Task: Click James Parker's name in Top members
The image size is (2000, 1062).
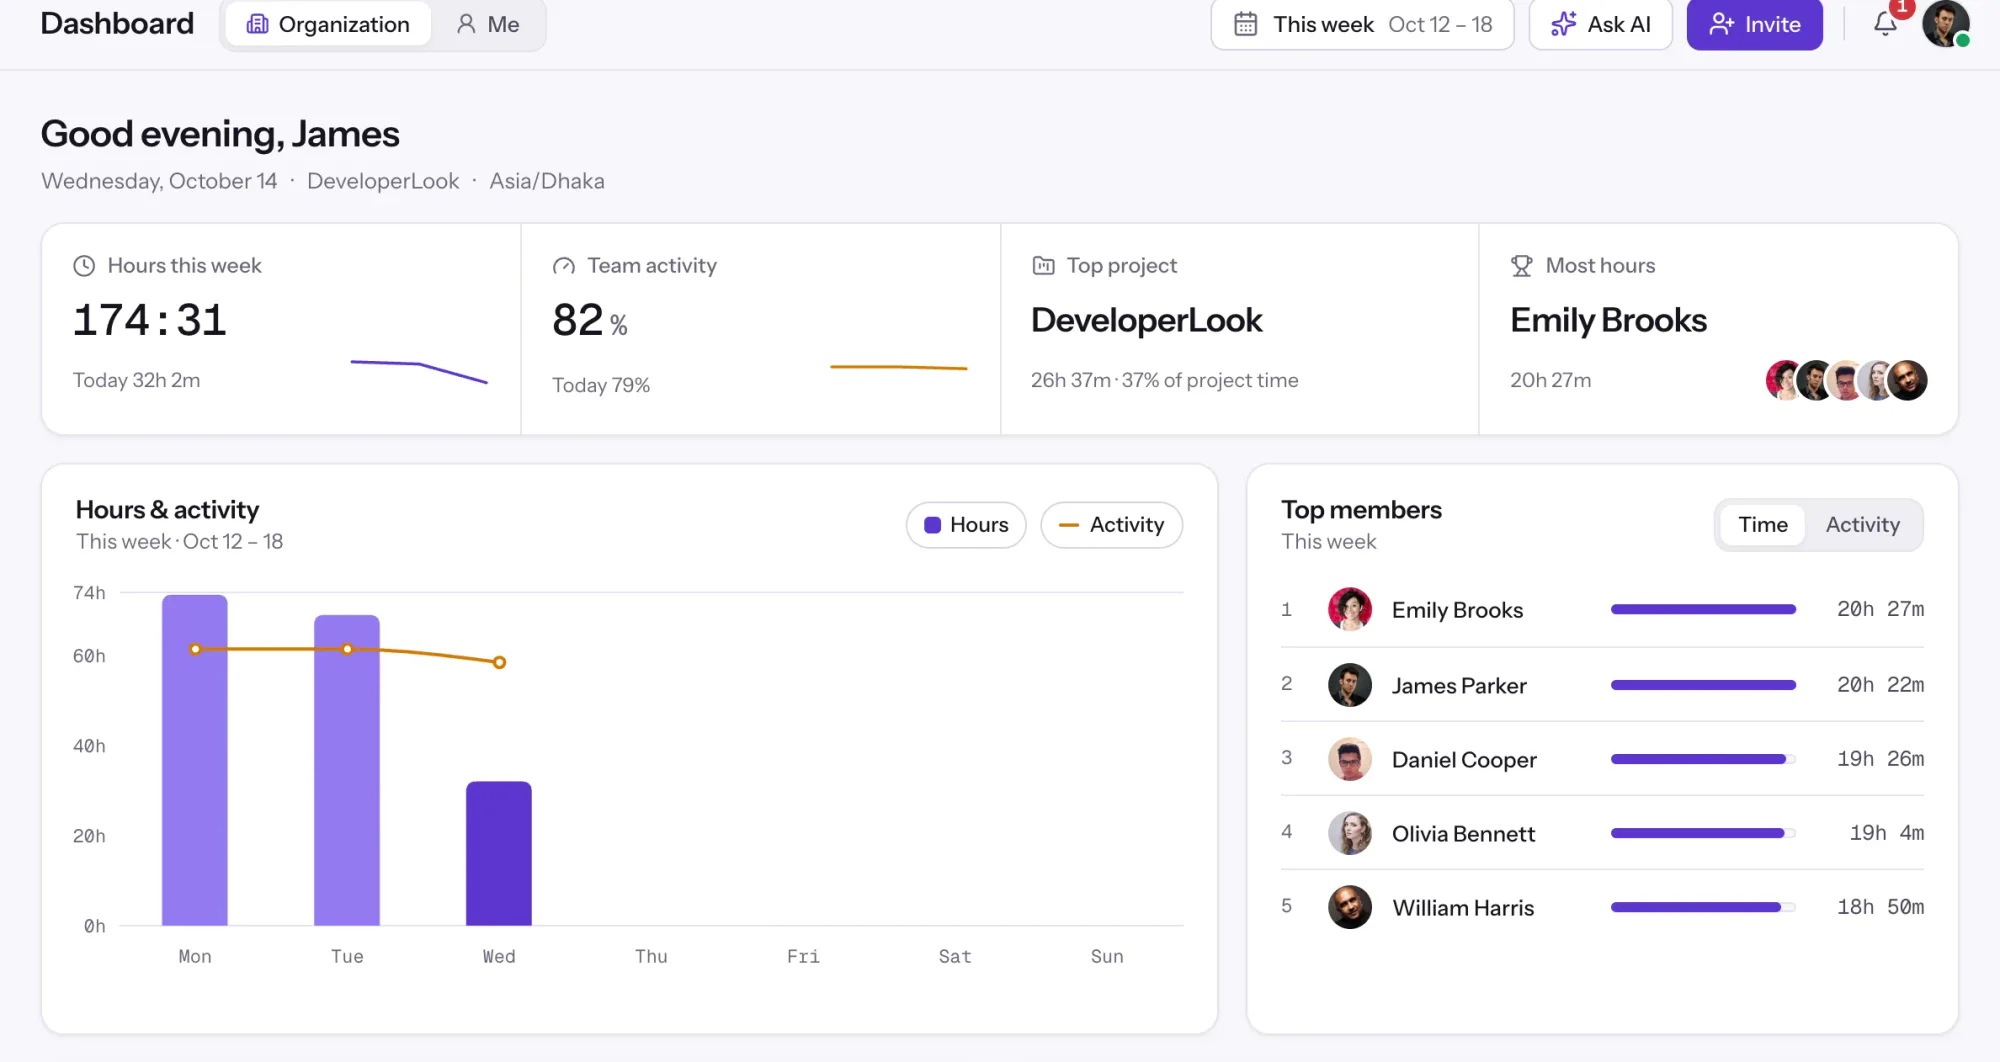Action: click(x=1459, y=685)
